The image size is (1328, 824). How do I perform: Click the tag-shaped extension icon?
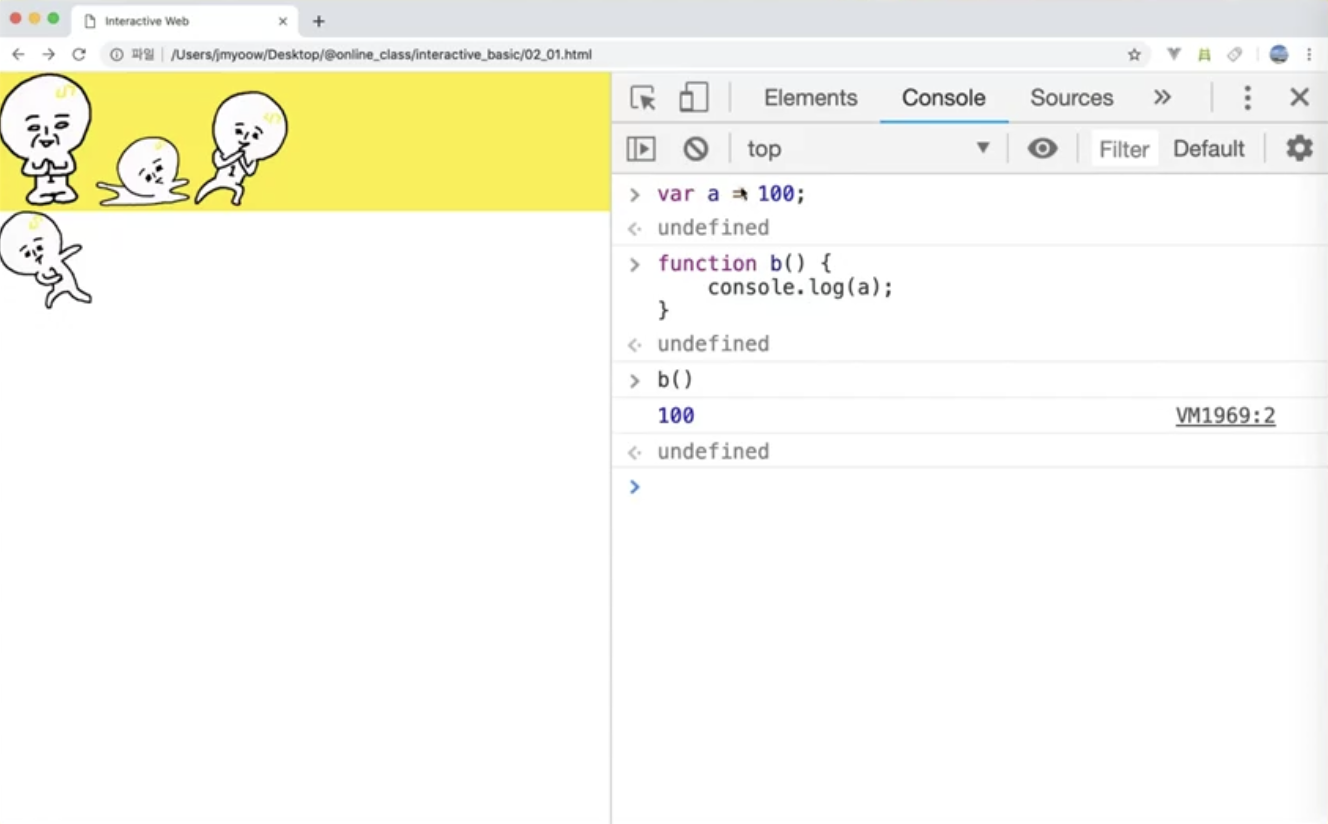pyautogui.click(x=1235, y=54)
